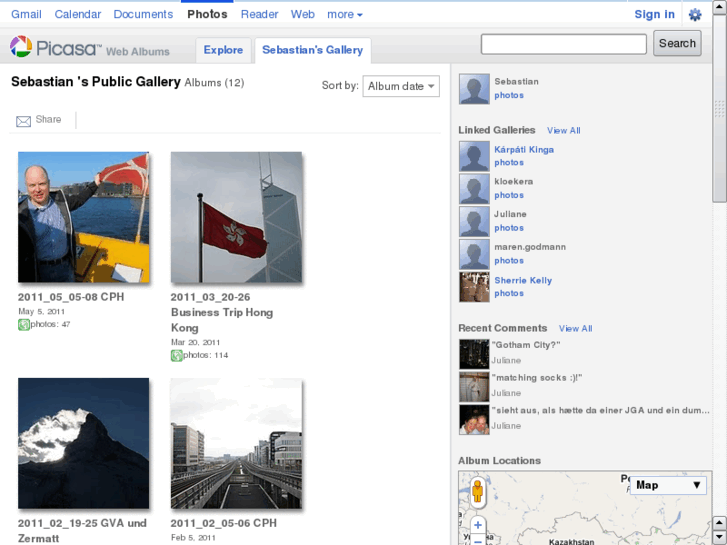This screenshot has width=727, height=545.
Task: Open Reader from the top bar
Action: [260, 14]
